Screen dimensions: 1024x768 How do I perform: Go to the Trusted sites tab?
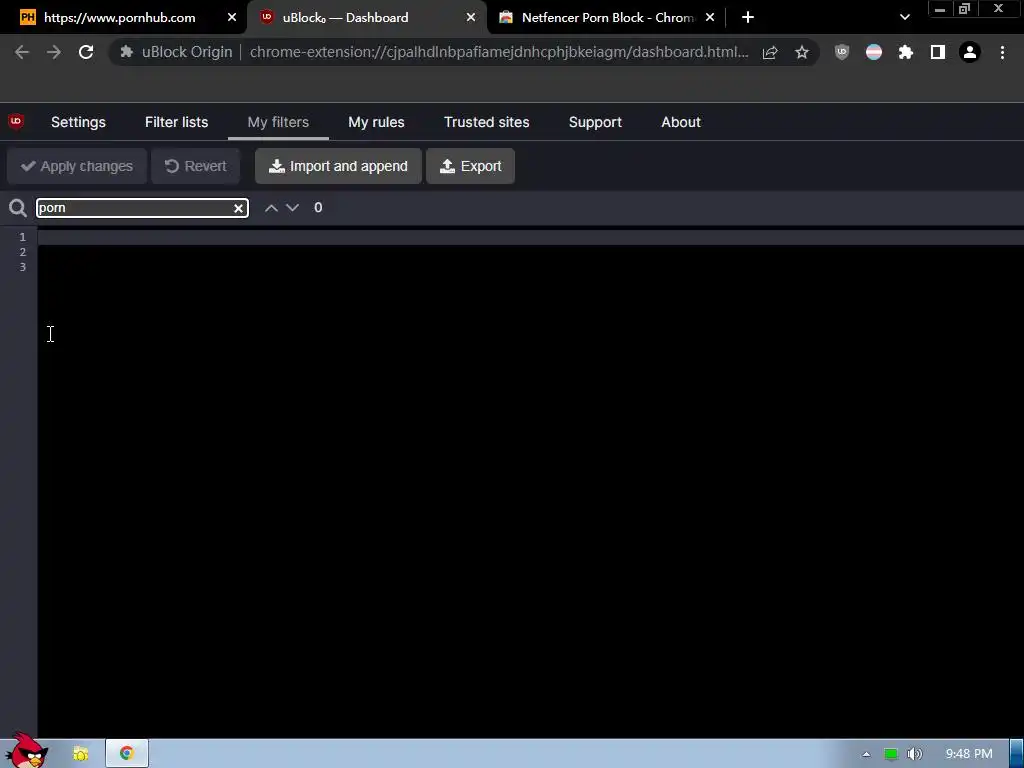coord(487,122)
